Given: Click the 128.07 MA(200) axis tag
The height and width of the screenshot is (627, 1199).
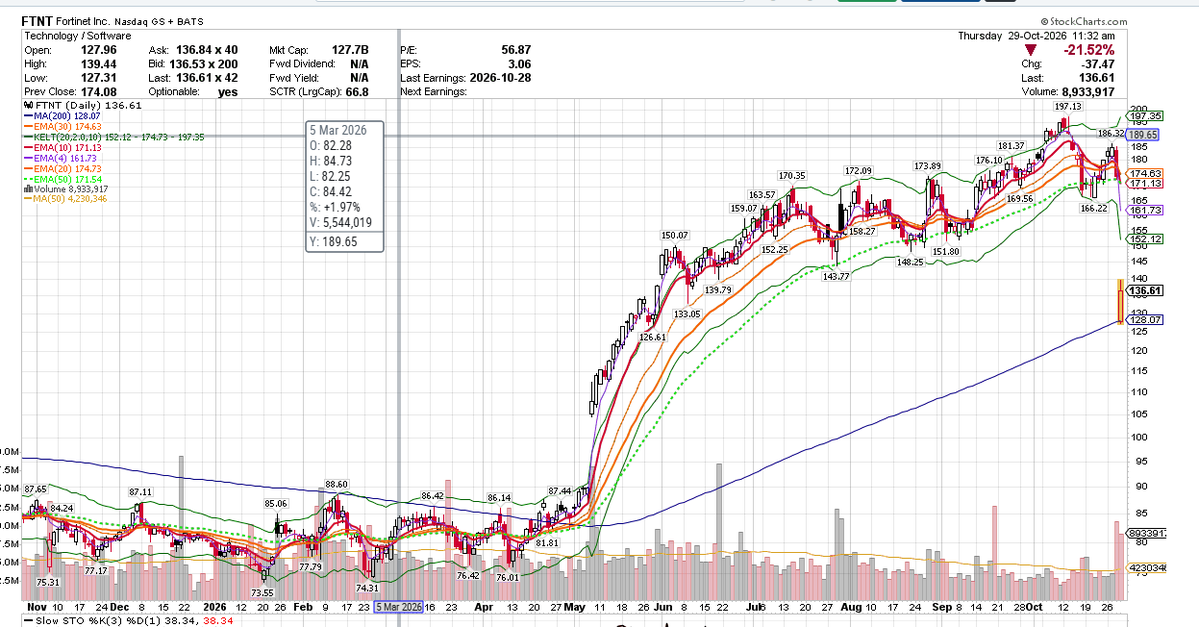Looking at the screenshot, I should coord(1145,320).
